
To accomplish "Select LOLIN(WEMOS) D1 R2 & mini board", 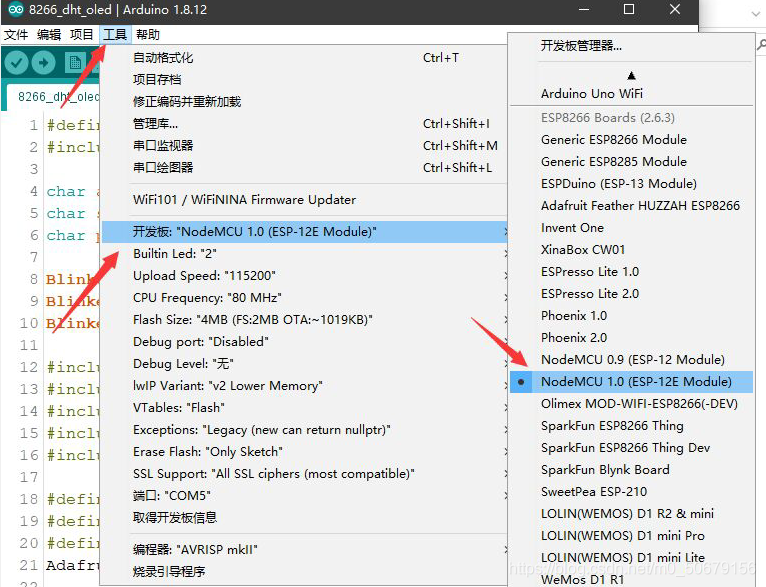I will pos(631,514).
